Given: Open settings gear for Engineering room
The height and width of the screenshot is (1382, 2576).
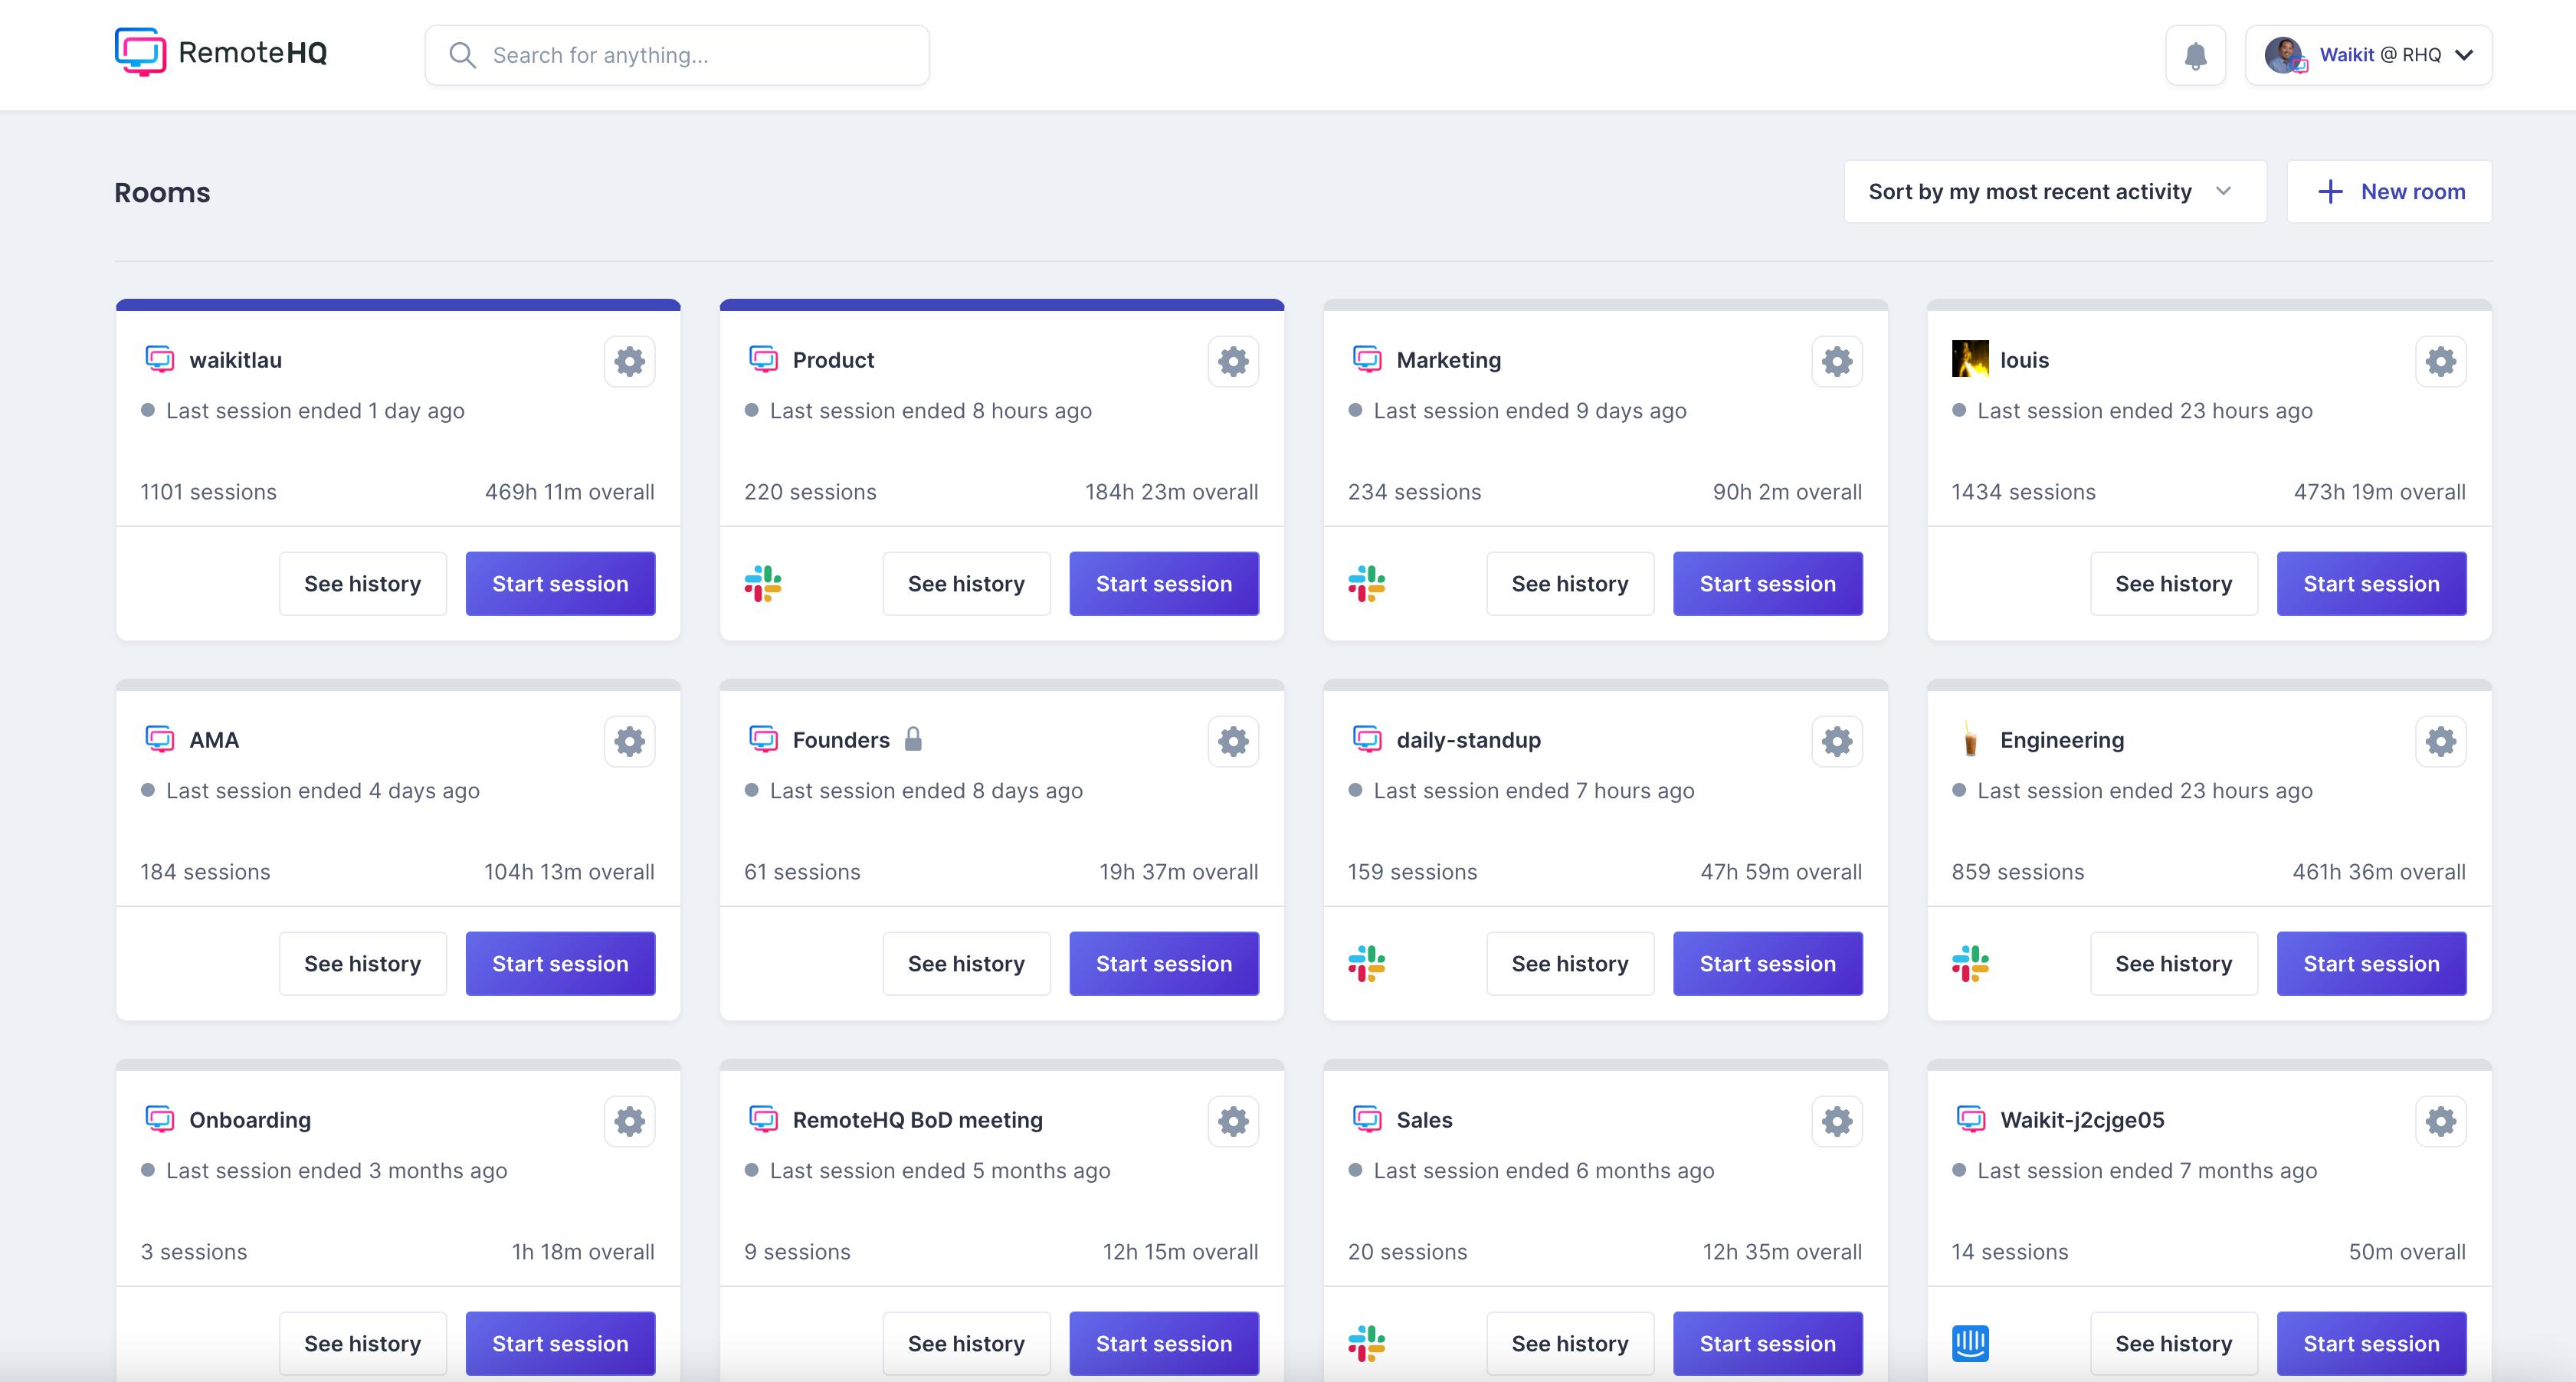Looking at the screenshot, I should point(2441,741).
